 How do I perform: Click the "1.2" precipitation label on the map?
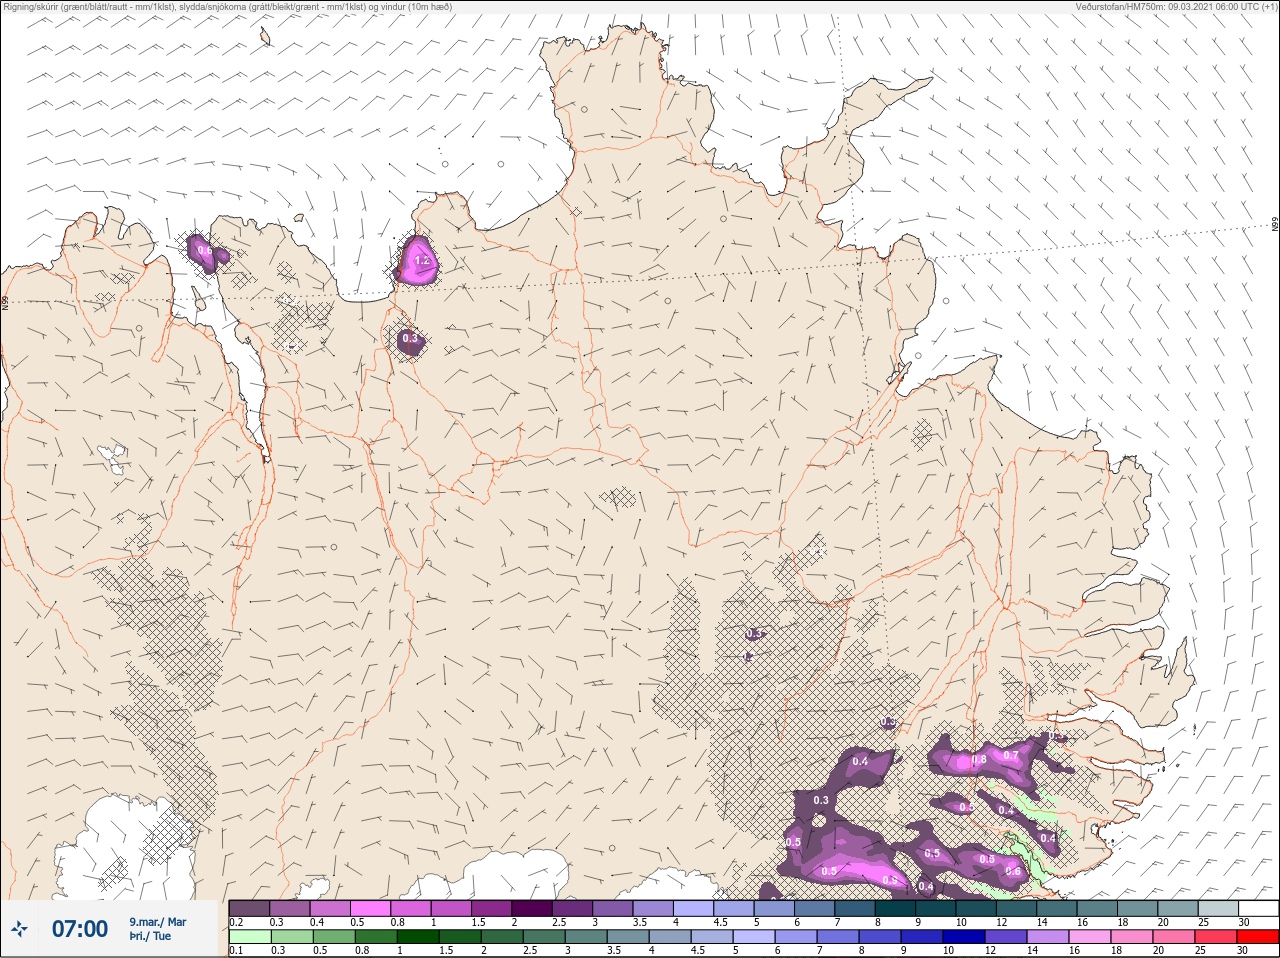coord(421,261)
